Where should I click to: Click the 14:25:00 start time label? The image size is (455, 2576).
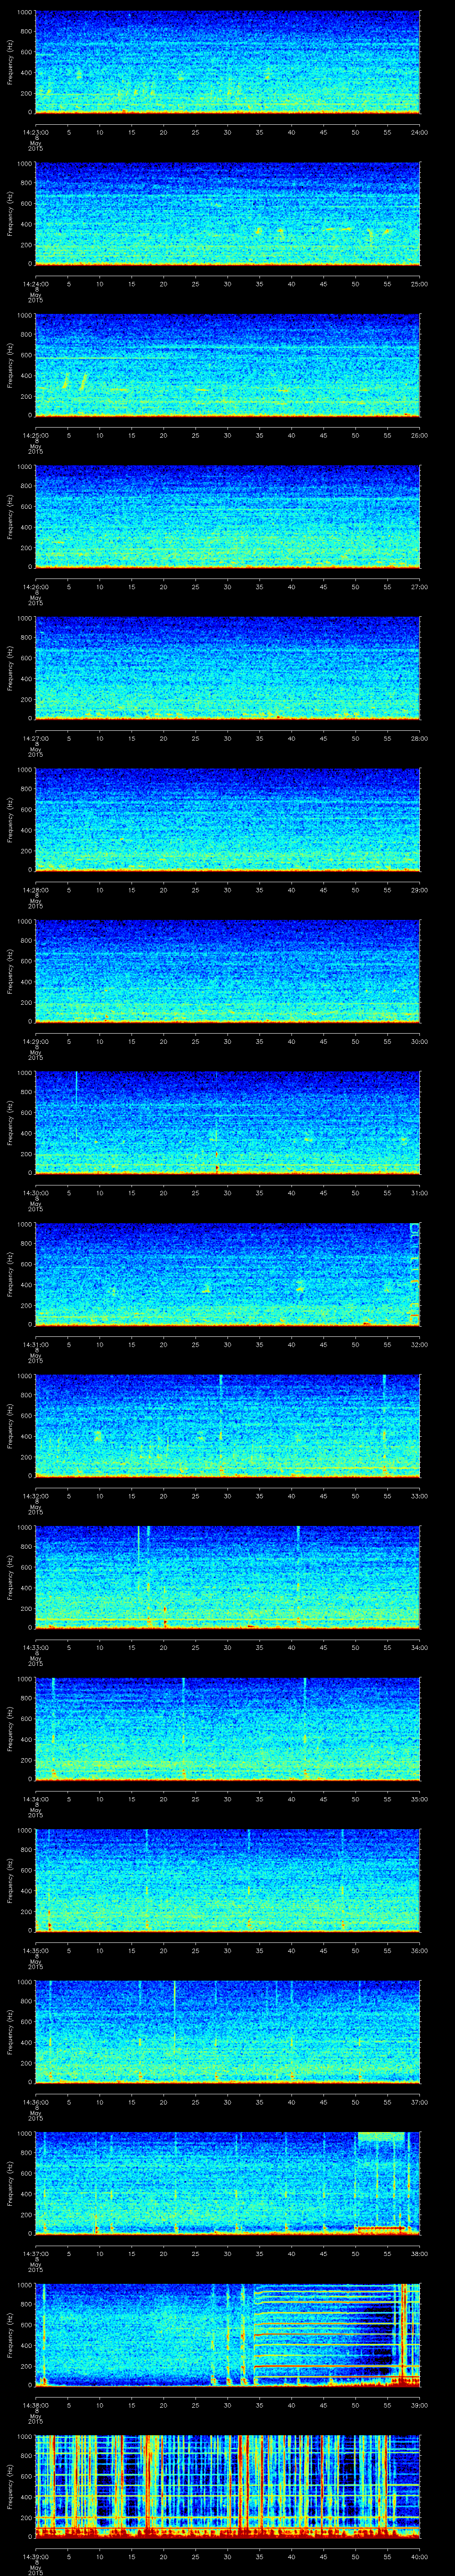[35, 435]
